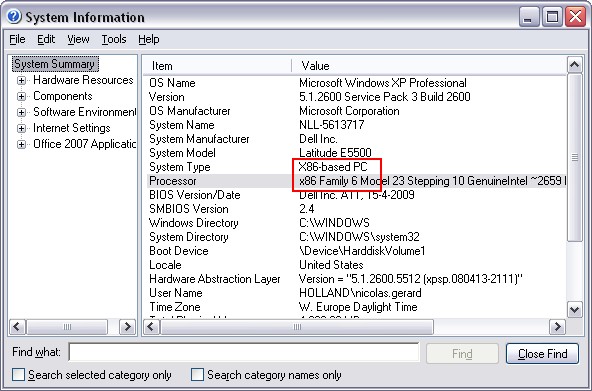Select the OS Name row
This screenshot has width=592, height=391.
[x=355, y=83]
